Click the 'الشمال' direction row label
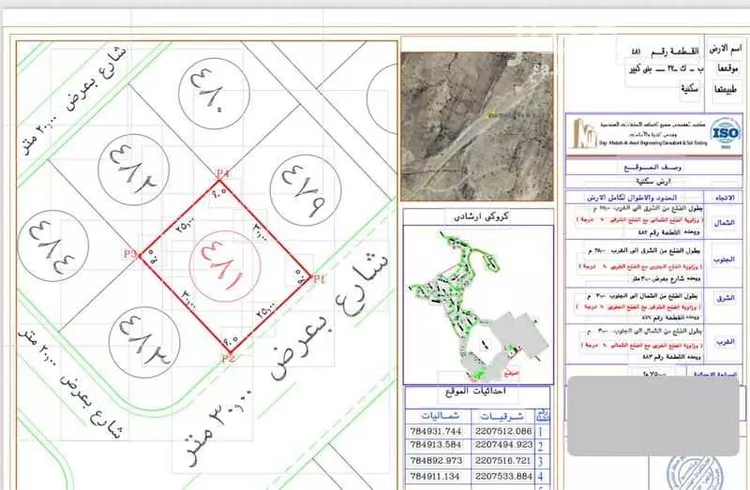 pos(723,223)
